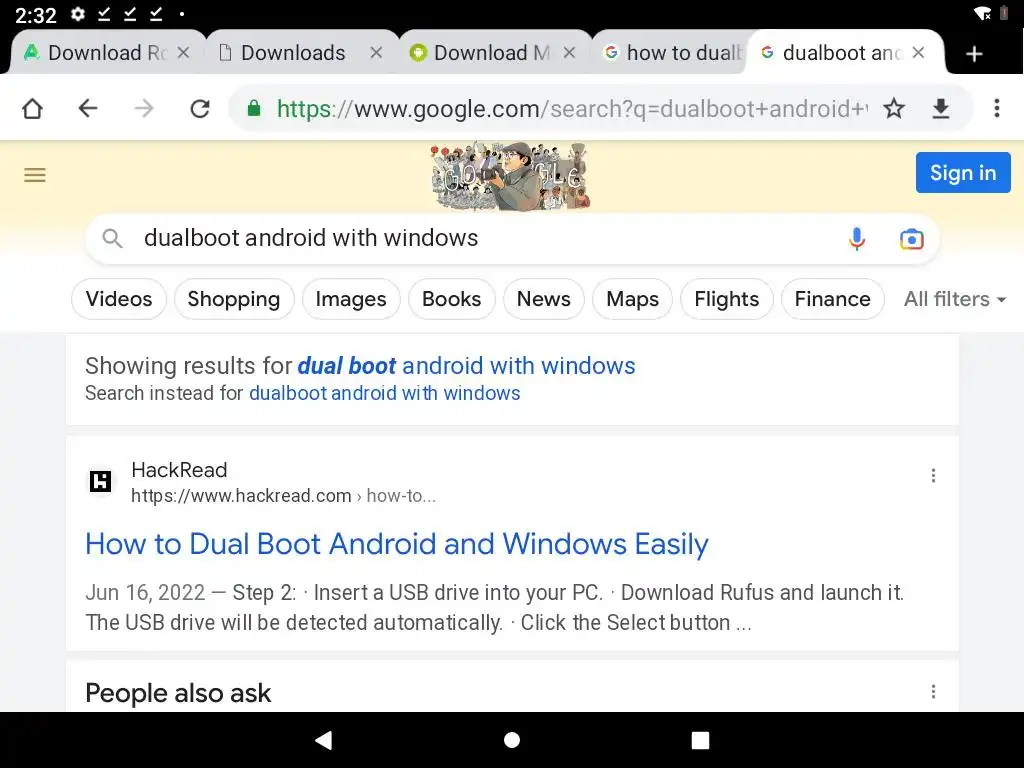Image resolution: width=1024 pixels, height=768 pixels.
Task: Open the Google Doodle image
Action: click(x=511, y=176)
